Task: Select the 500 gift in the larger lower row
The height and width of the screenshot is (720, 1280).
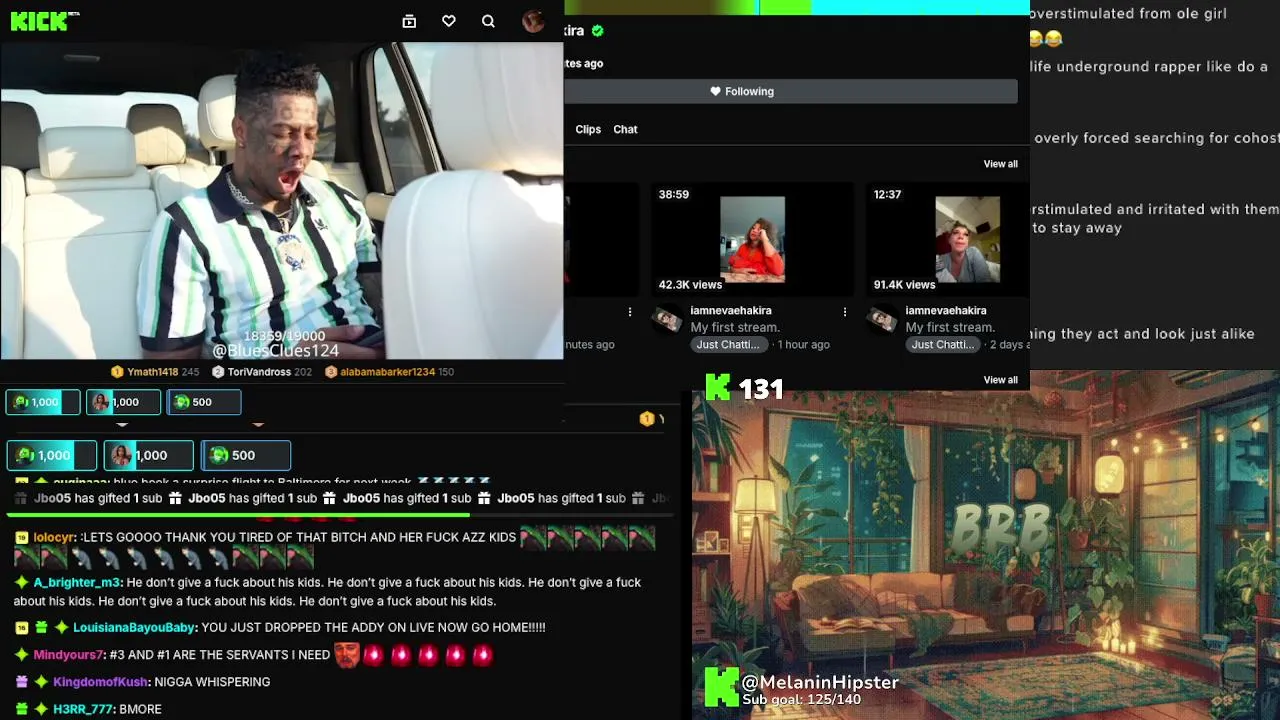Action: [246, 456]
